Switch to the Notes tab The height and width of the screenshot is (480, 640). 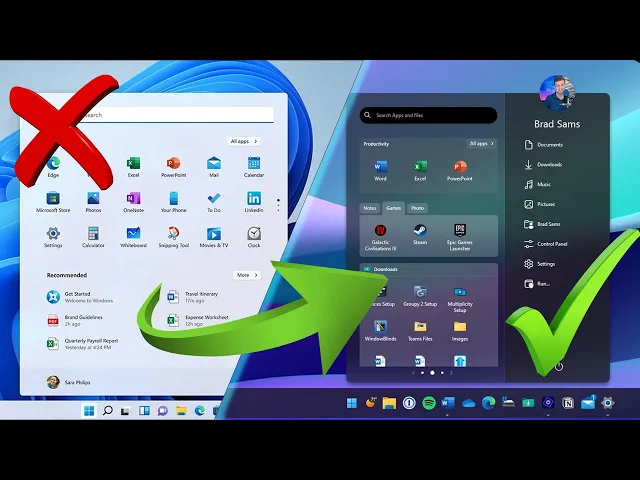click(x=370, y=208)
